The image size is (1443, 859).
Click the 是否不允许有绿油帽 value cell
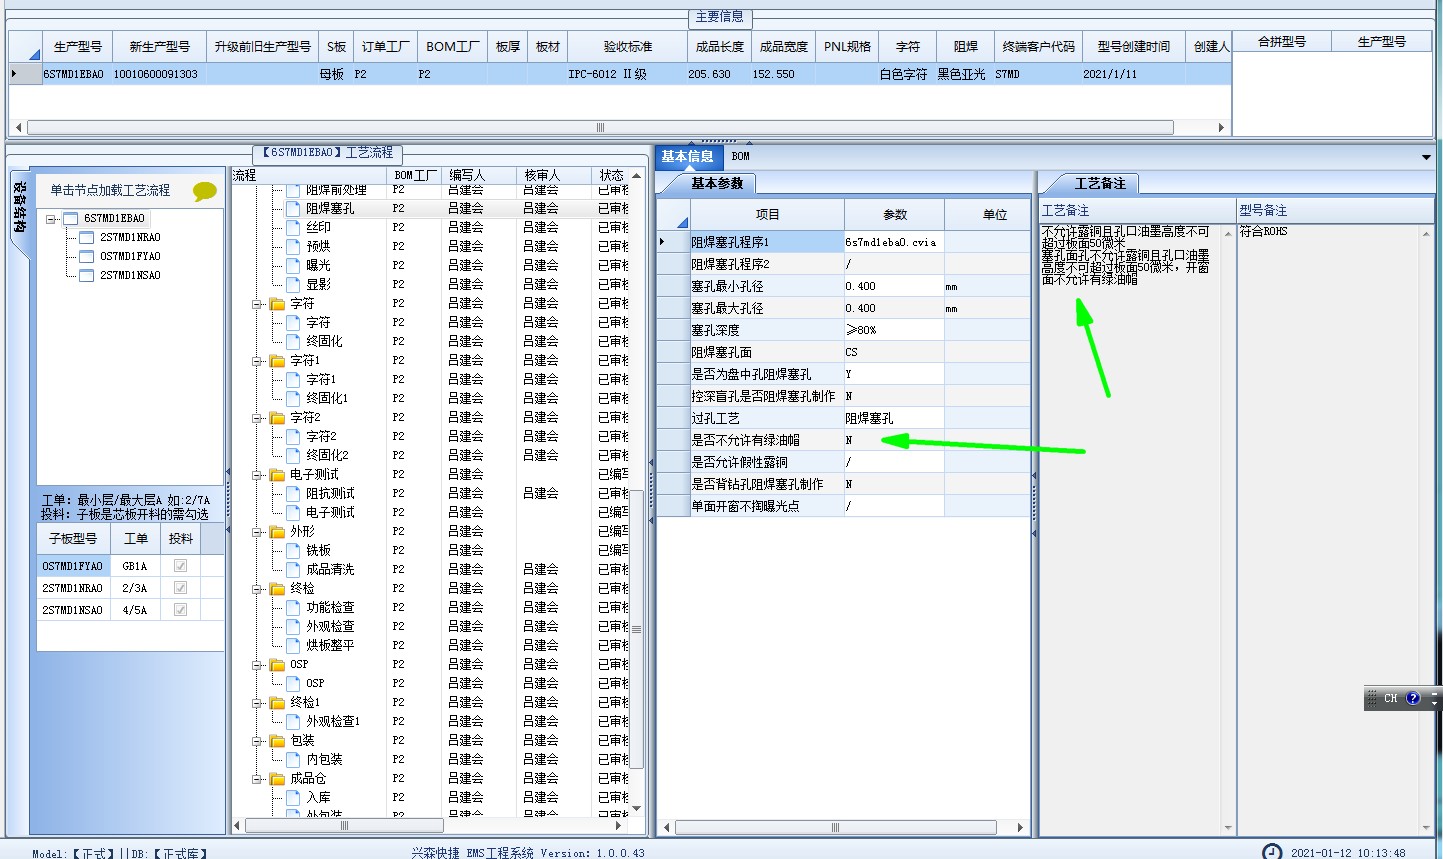(894, 440)
